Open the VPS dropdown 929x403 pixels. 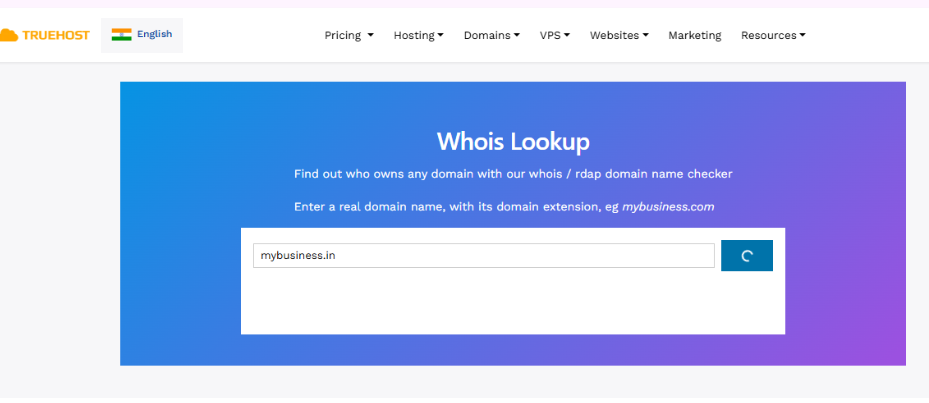point(555,35)
